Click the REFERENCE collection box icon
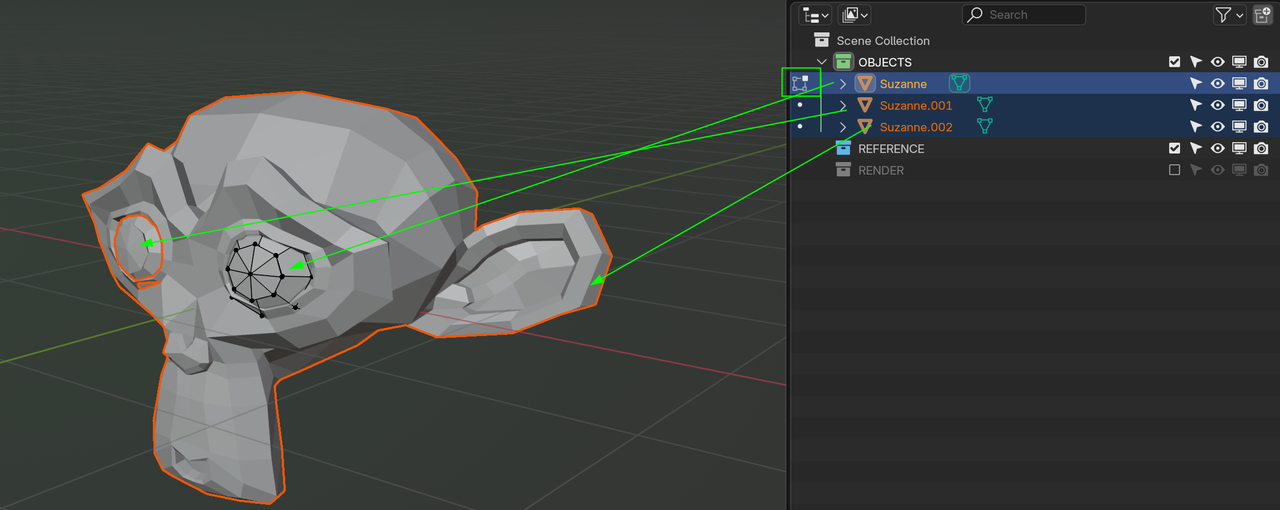Viewport: 1280px width, 510px height. pyautogui.click(x=843, y=149)
